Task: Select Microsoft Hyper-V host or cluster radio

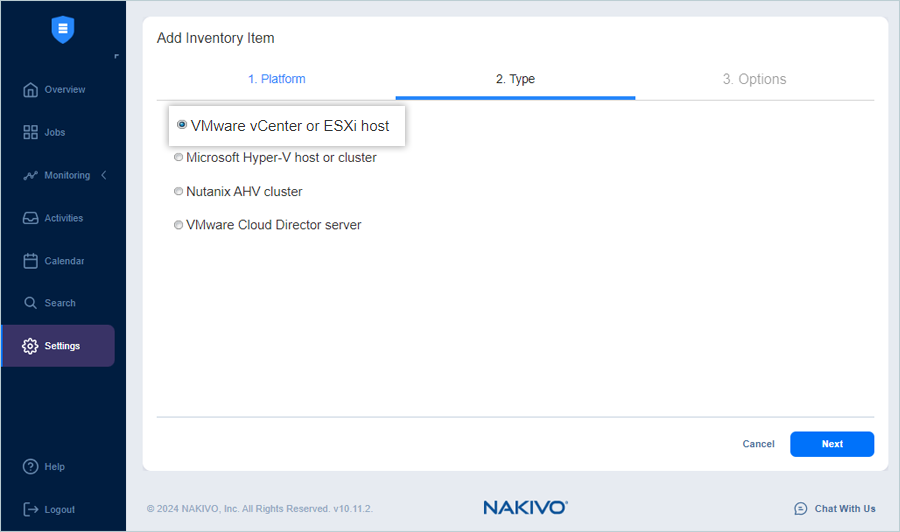Action: coord(179,157)
